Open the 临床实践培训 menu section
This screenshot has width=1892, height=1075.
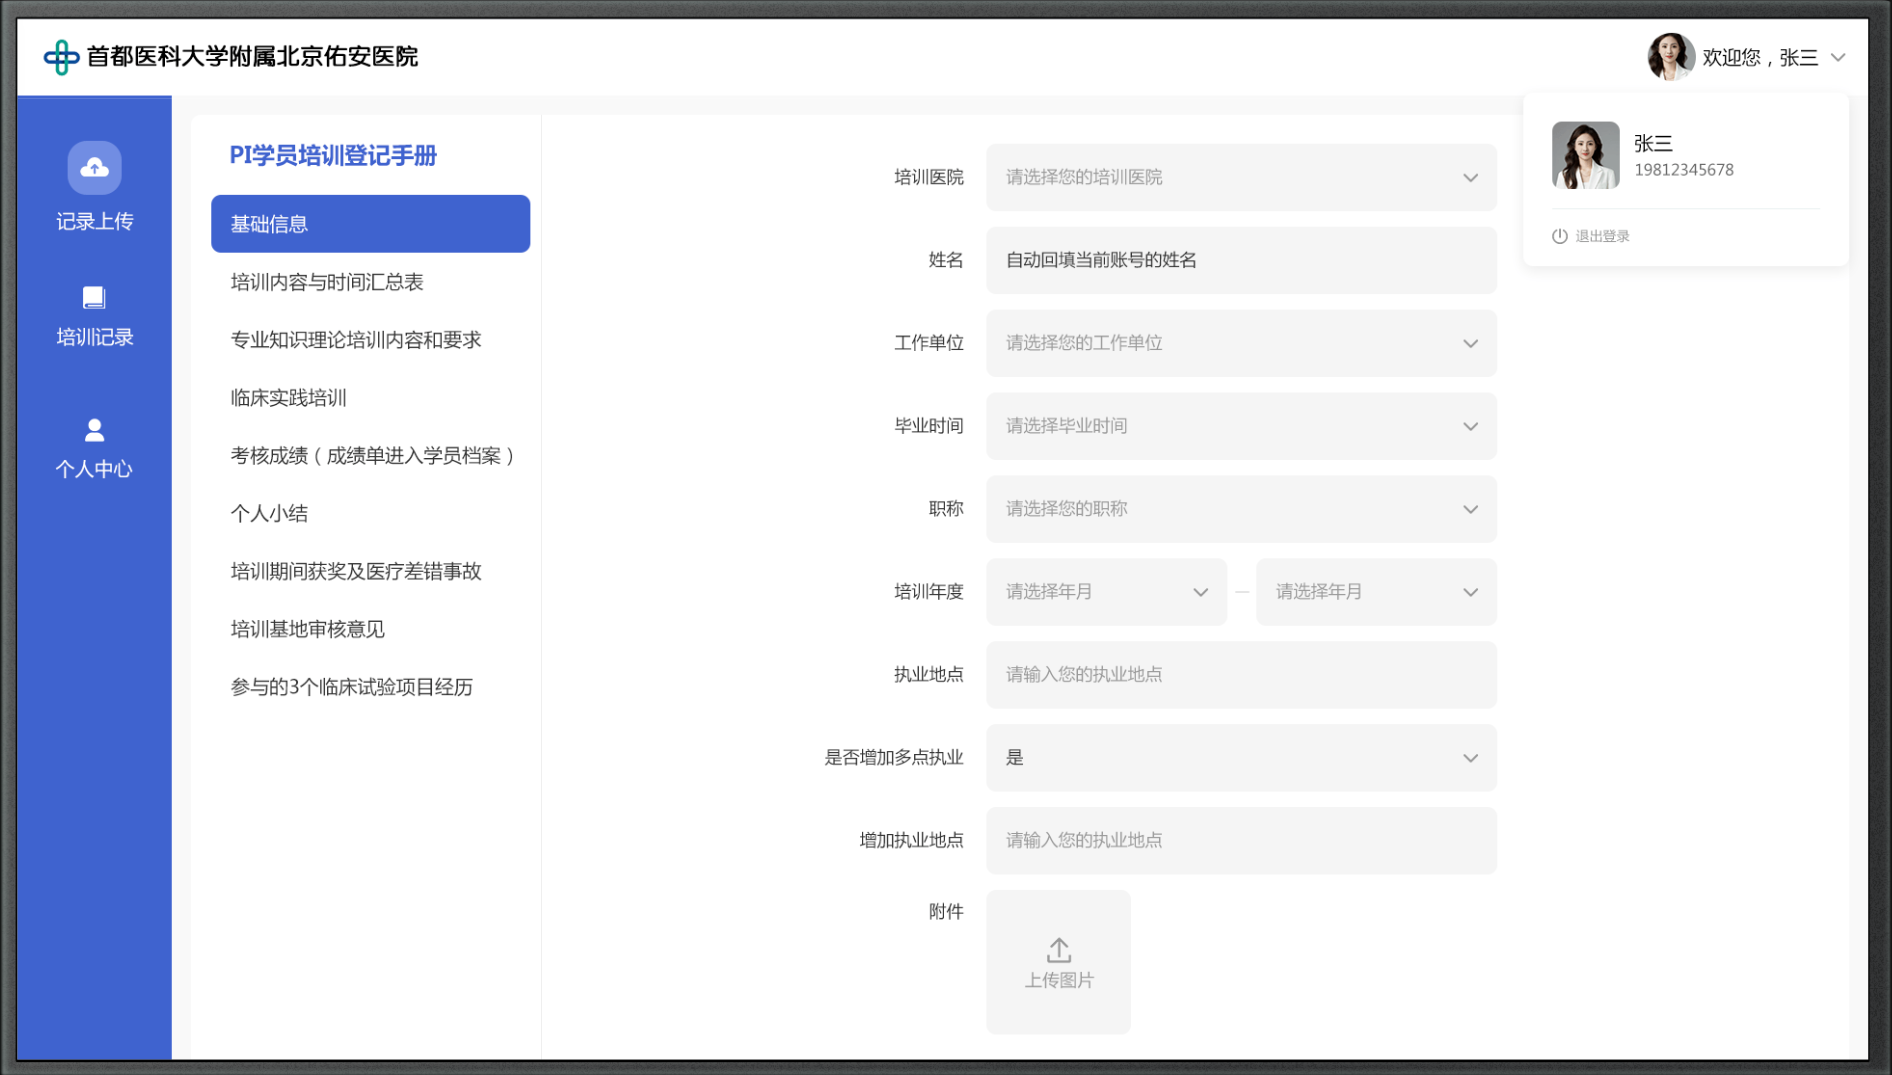point(289,398)
